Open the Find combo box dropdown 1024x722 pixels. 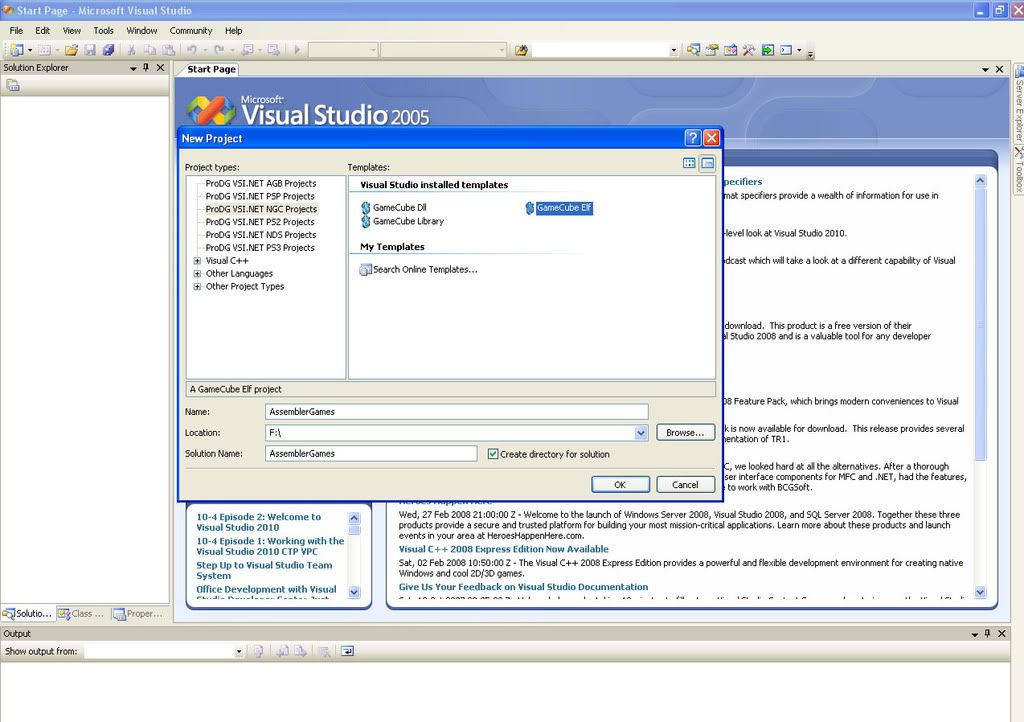(673, 50)
